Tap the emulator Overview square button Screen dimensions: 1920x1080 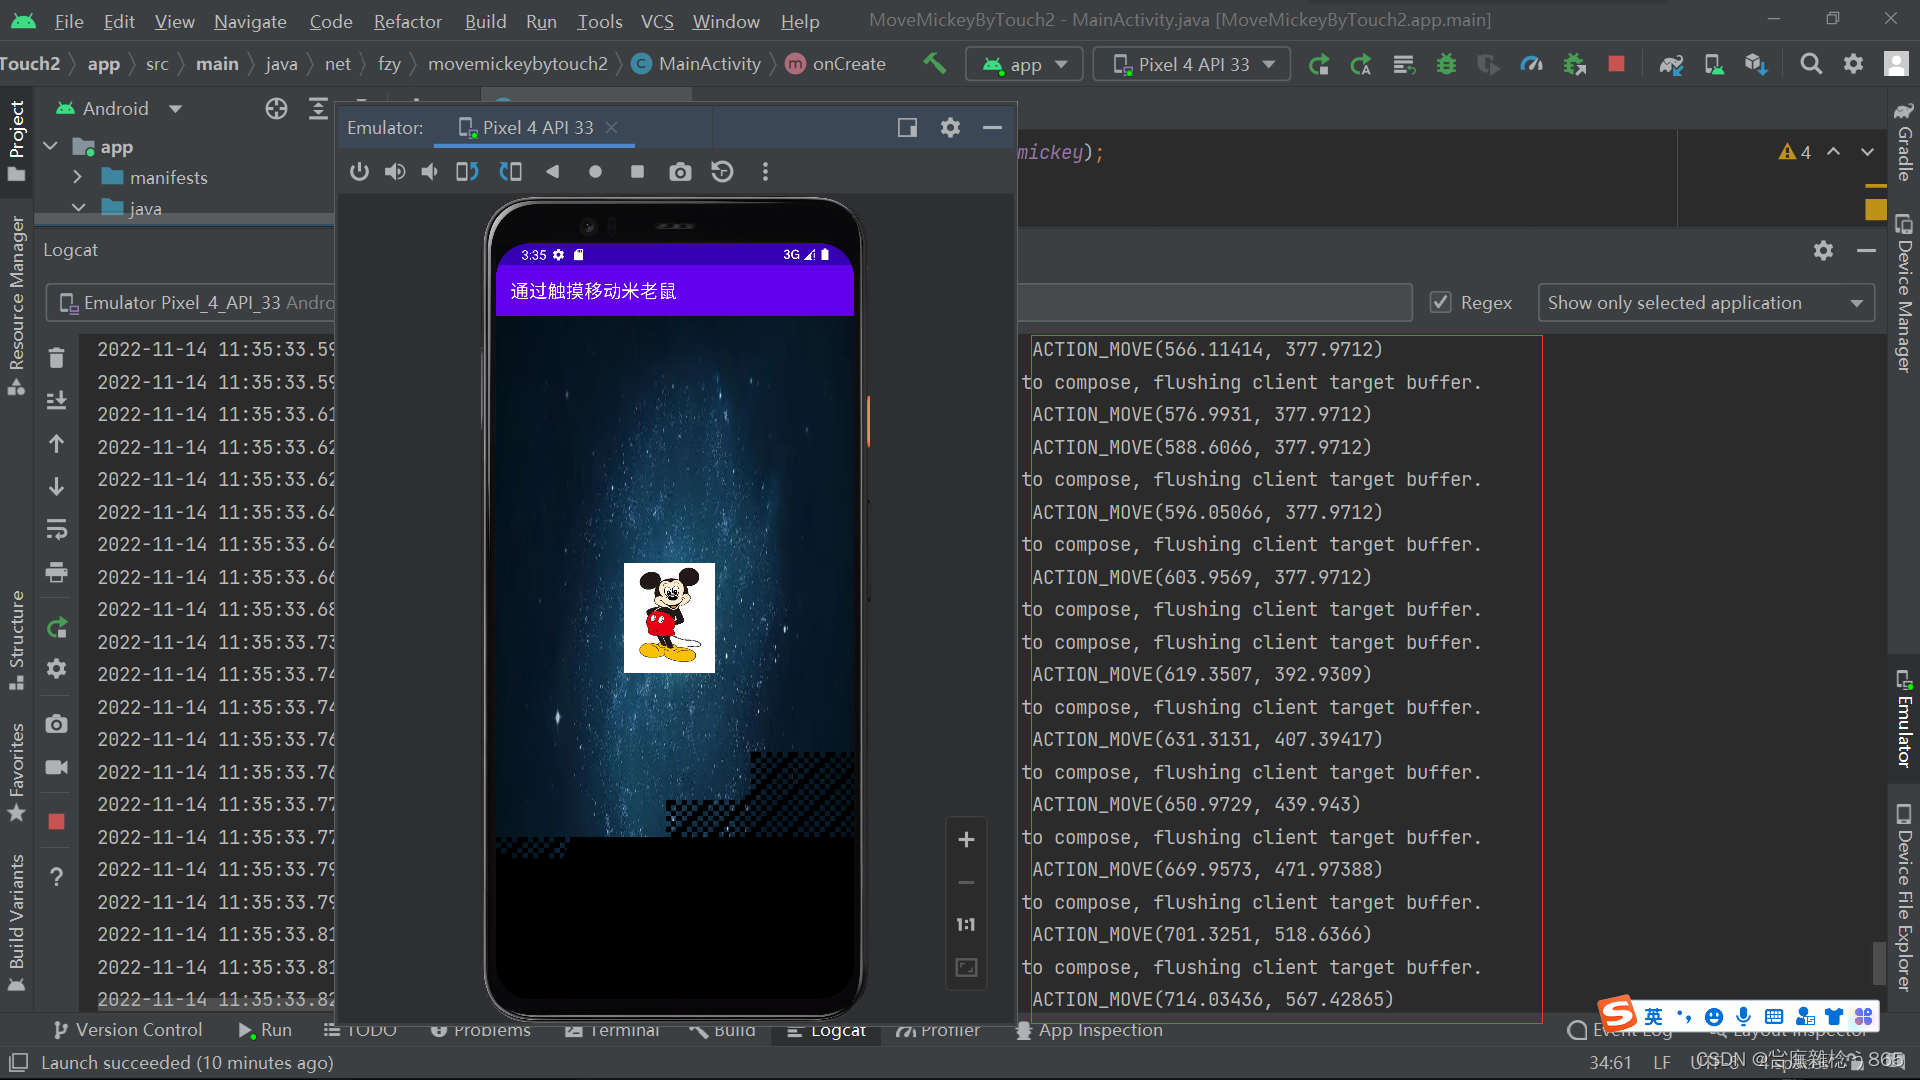click(x=637, y=172)
